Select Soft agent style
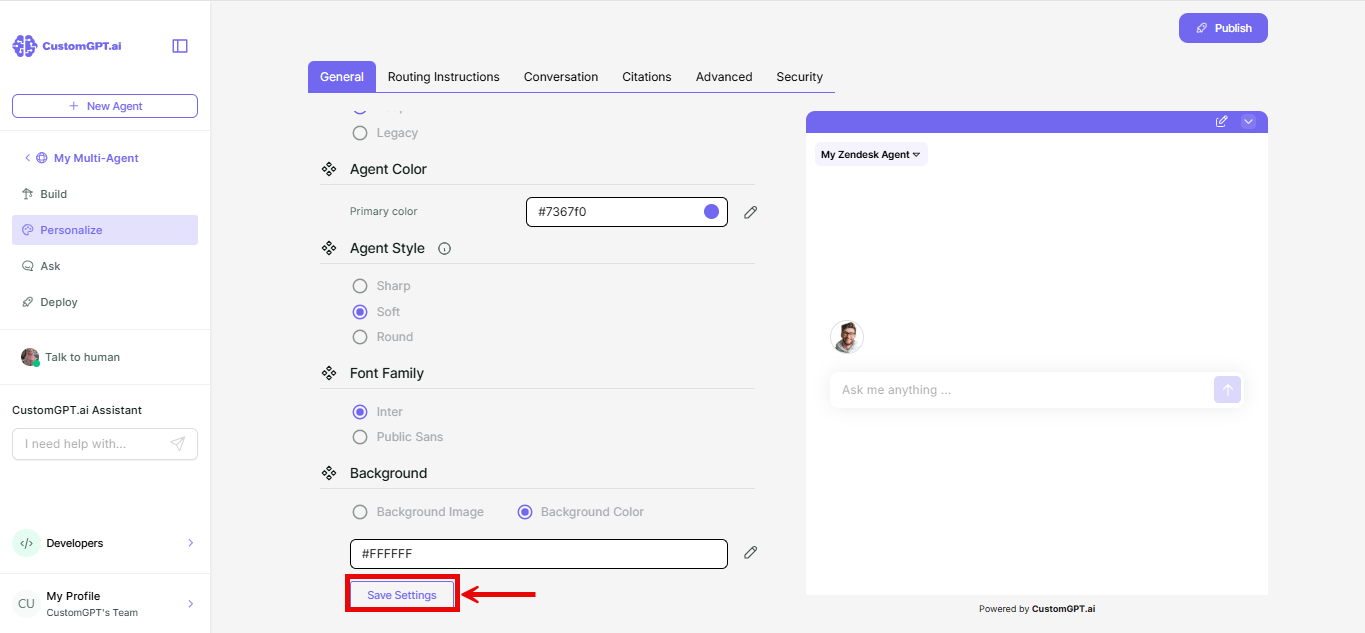The width and height of the screenshot is (1365, 633). pyautogui.click(x=360, y=312)
